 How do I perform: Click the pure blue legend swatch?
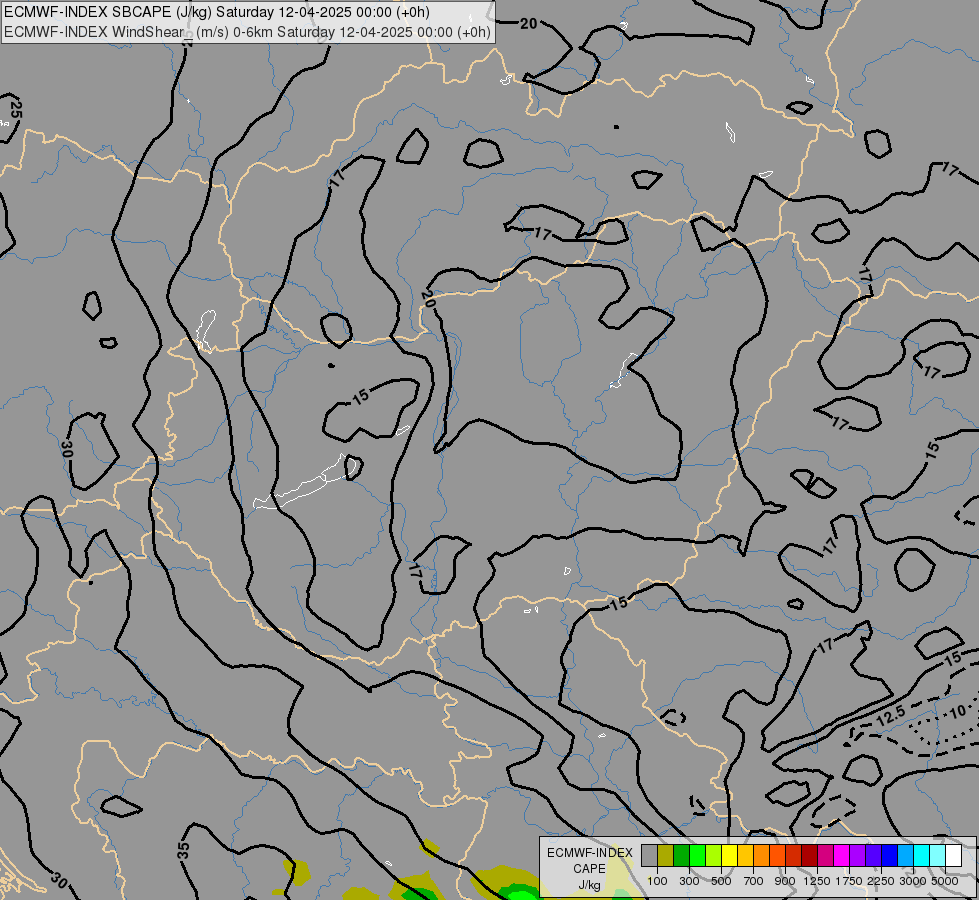tap(889, 856)
